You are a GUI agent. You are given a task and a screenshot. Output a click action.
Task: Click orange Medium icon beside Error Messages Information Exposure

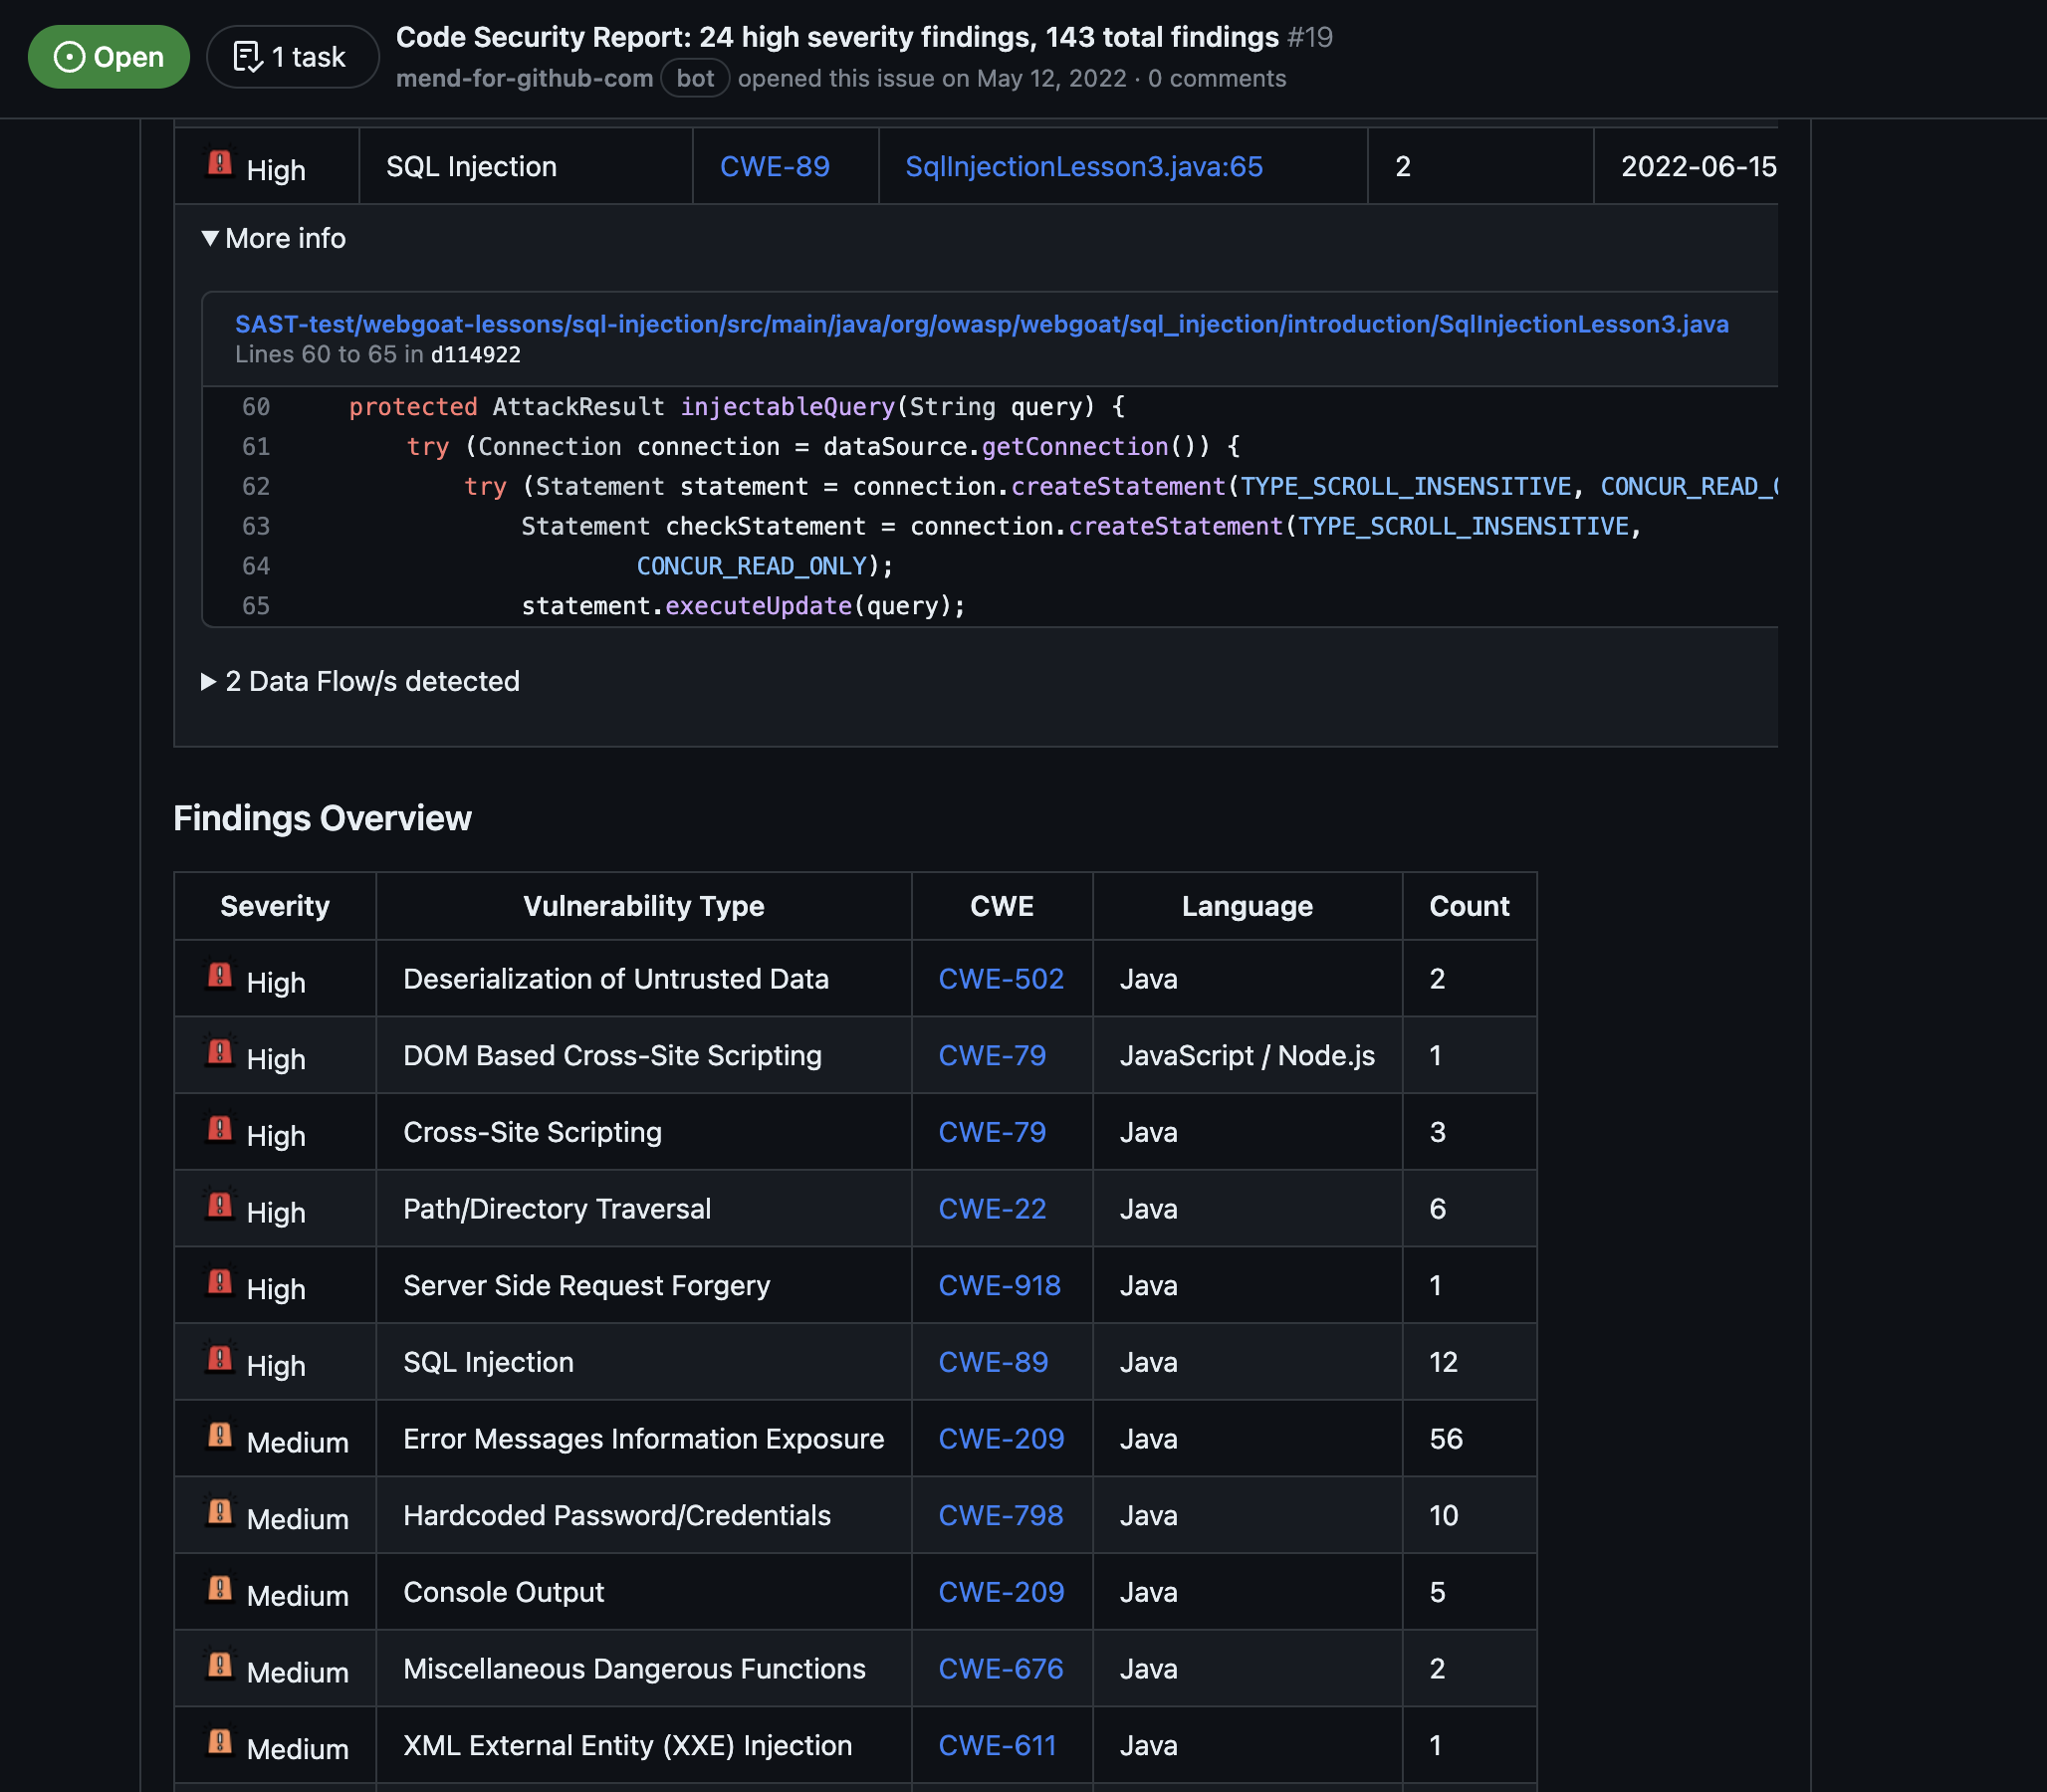click(219, 1436)
